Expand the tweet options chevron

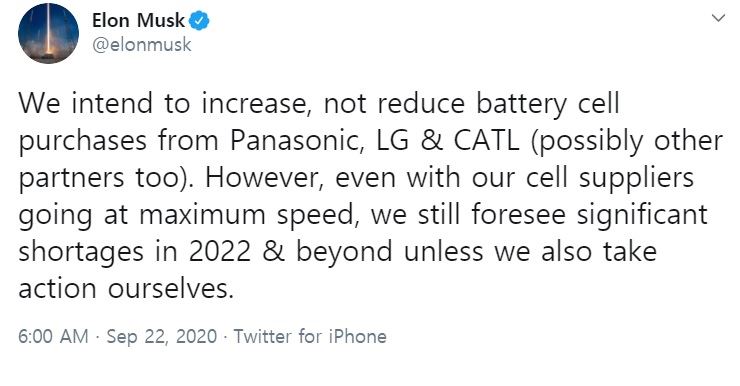[x=718, y=18]
